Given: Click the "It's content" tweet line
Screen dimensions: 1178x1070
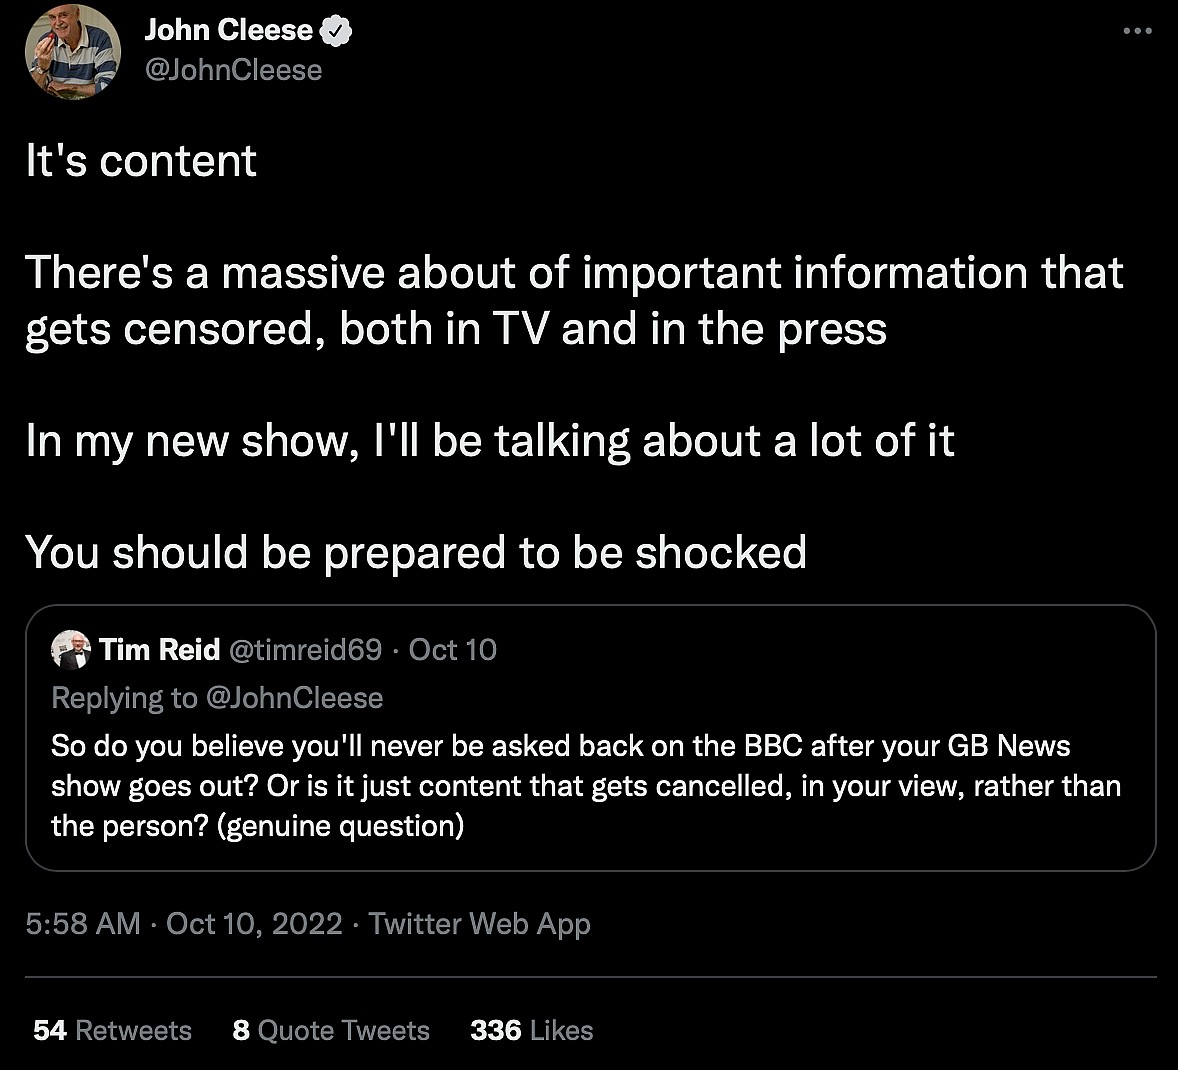Looking at the screenshot, I should pos(141,161).
